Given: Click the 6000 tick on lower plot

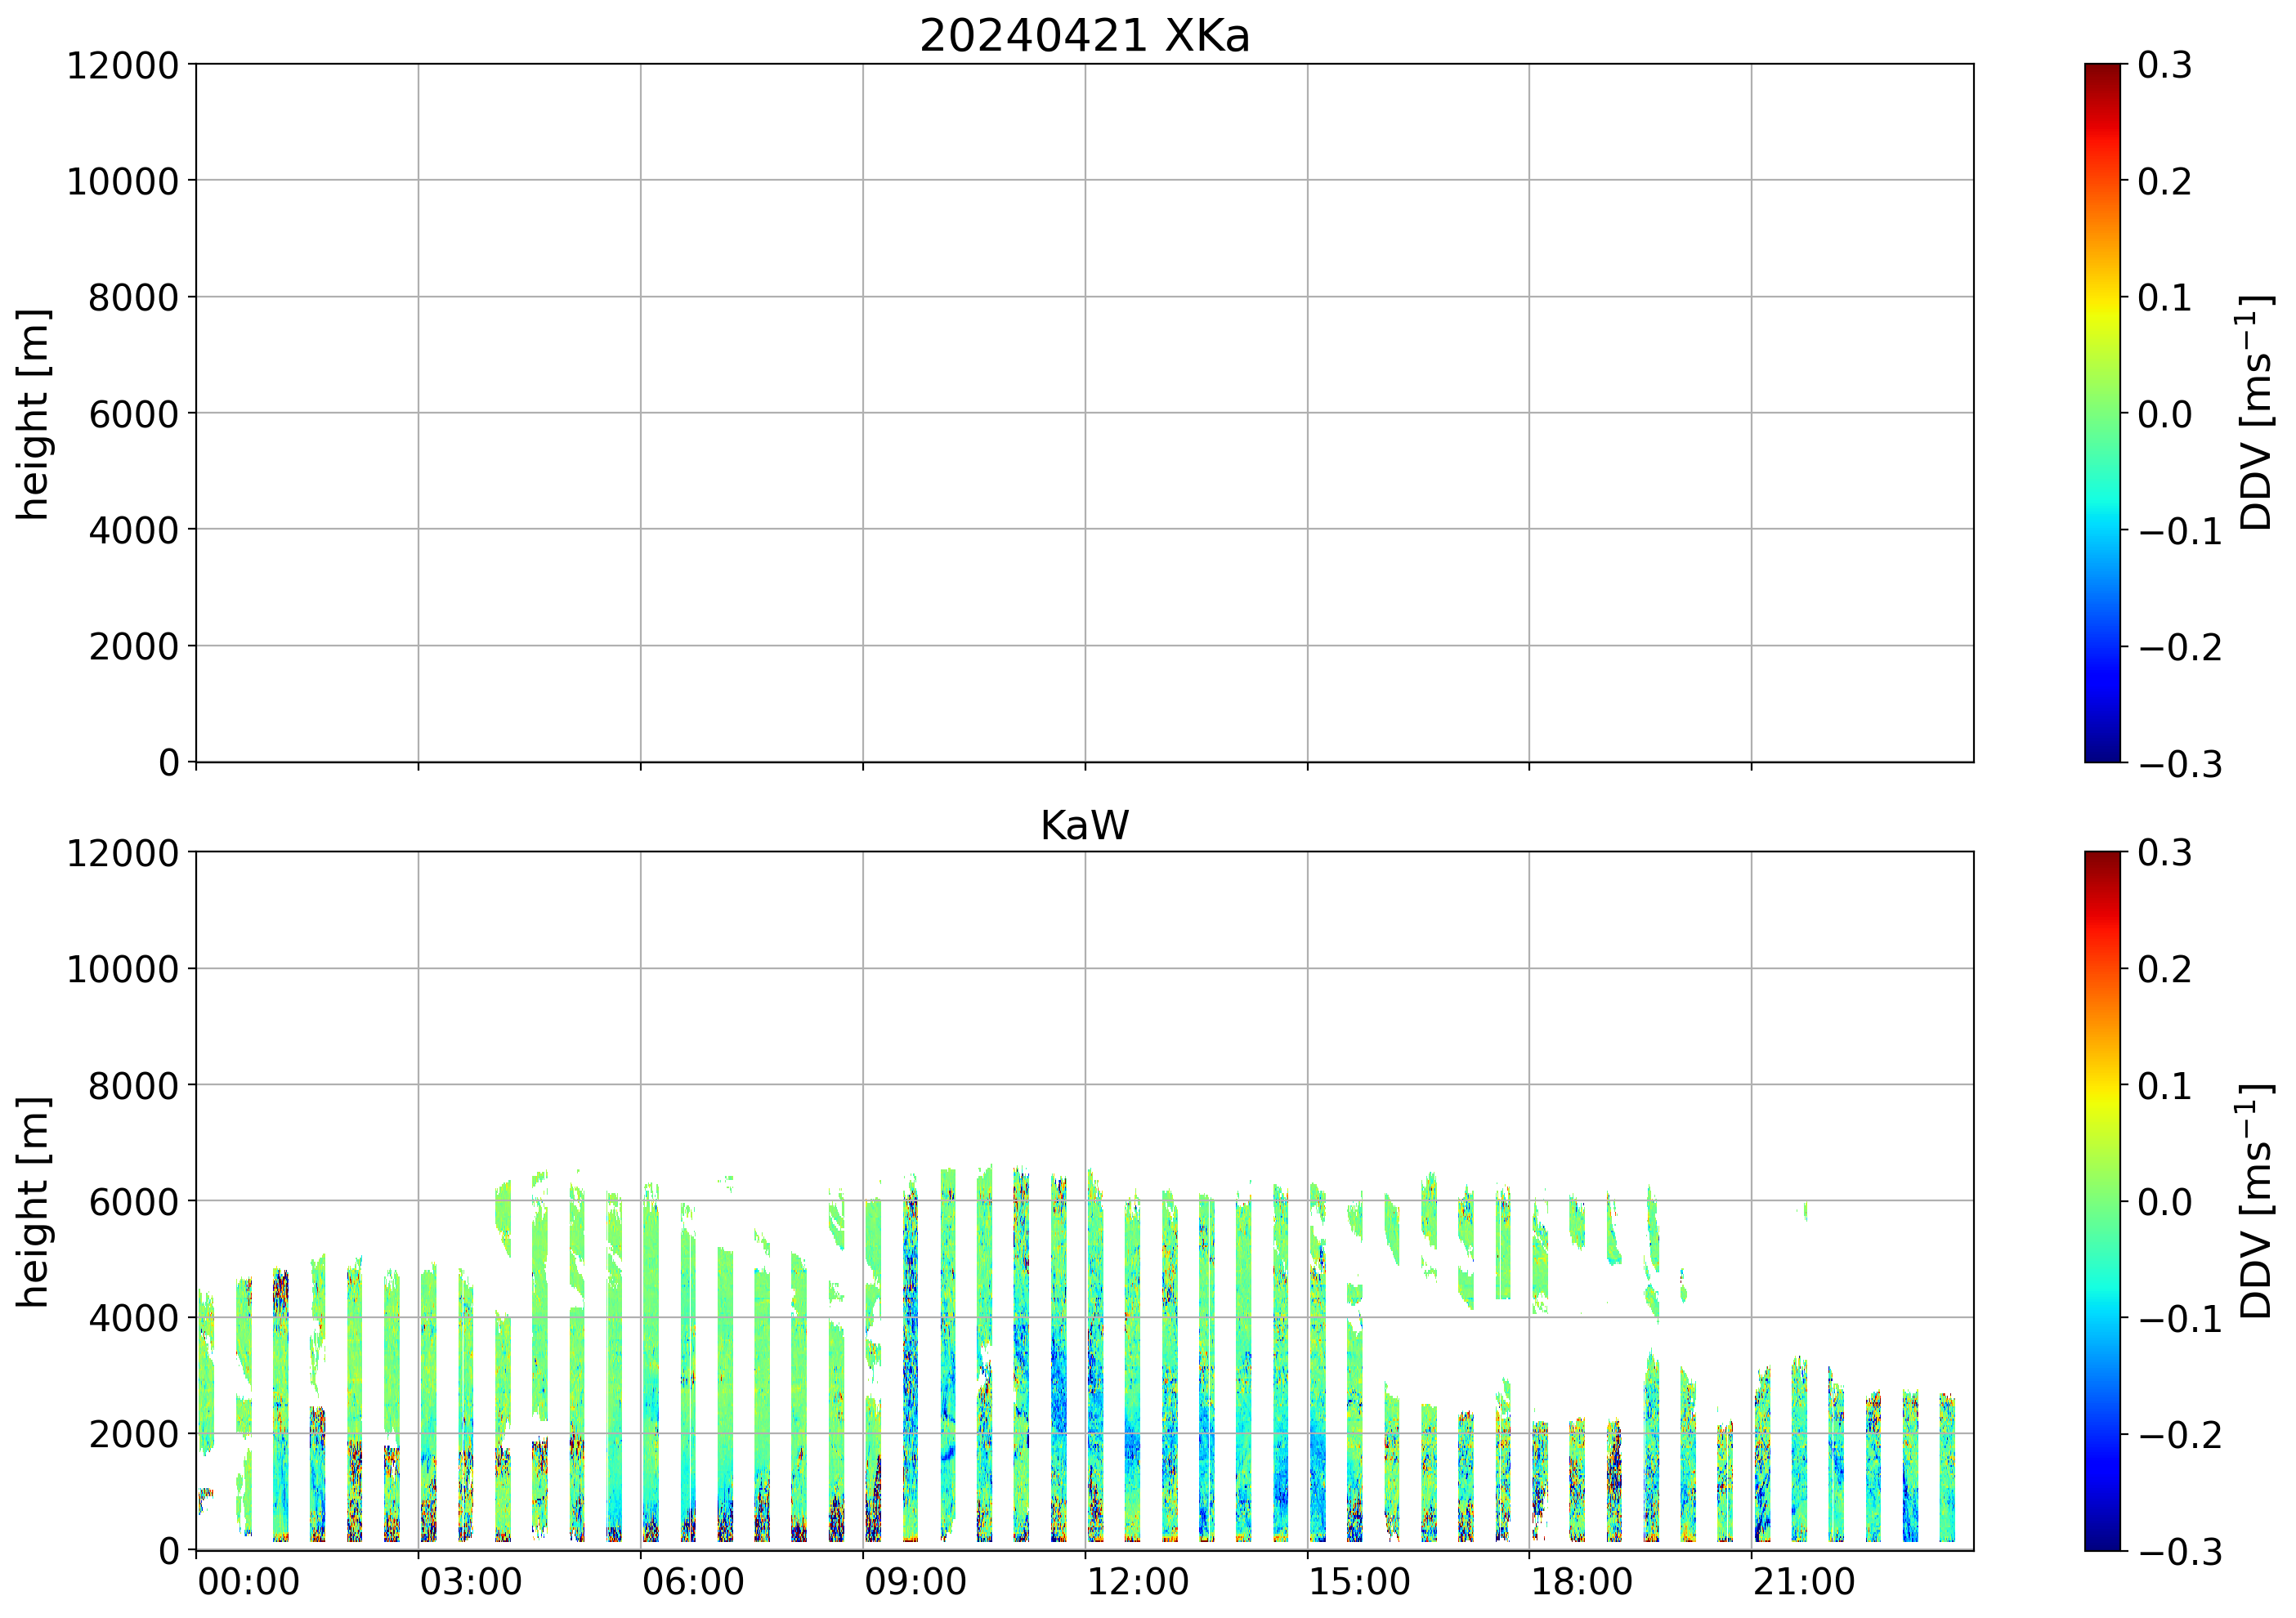Looking at the screenshot, I should (133, 1202).
